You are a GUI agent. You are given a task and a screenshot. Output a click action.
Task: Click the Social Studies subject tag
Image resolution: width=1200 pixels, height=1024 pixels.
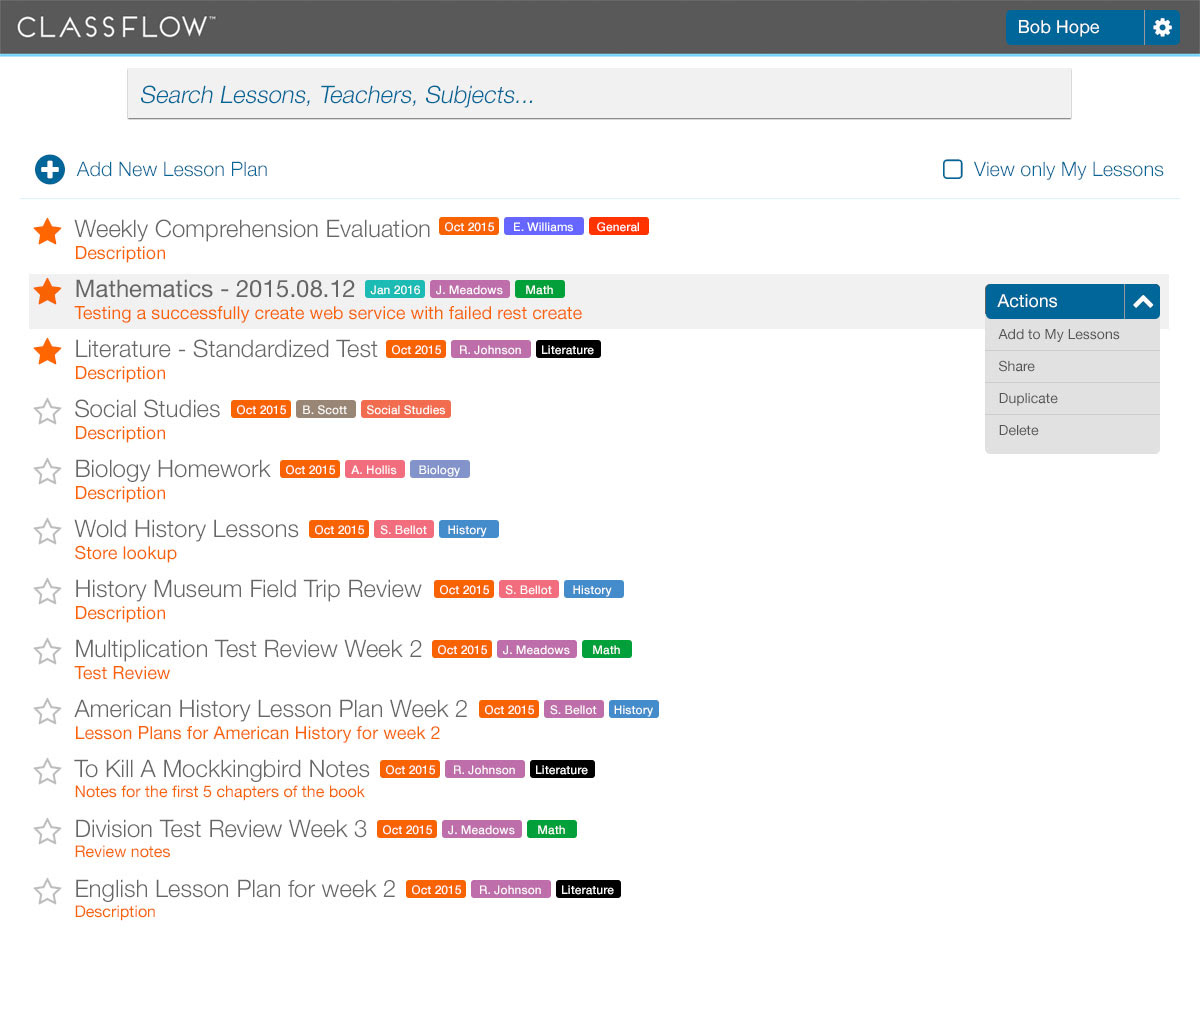pos(406,410)
